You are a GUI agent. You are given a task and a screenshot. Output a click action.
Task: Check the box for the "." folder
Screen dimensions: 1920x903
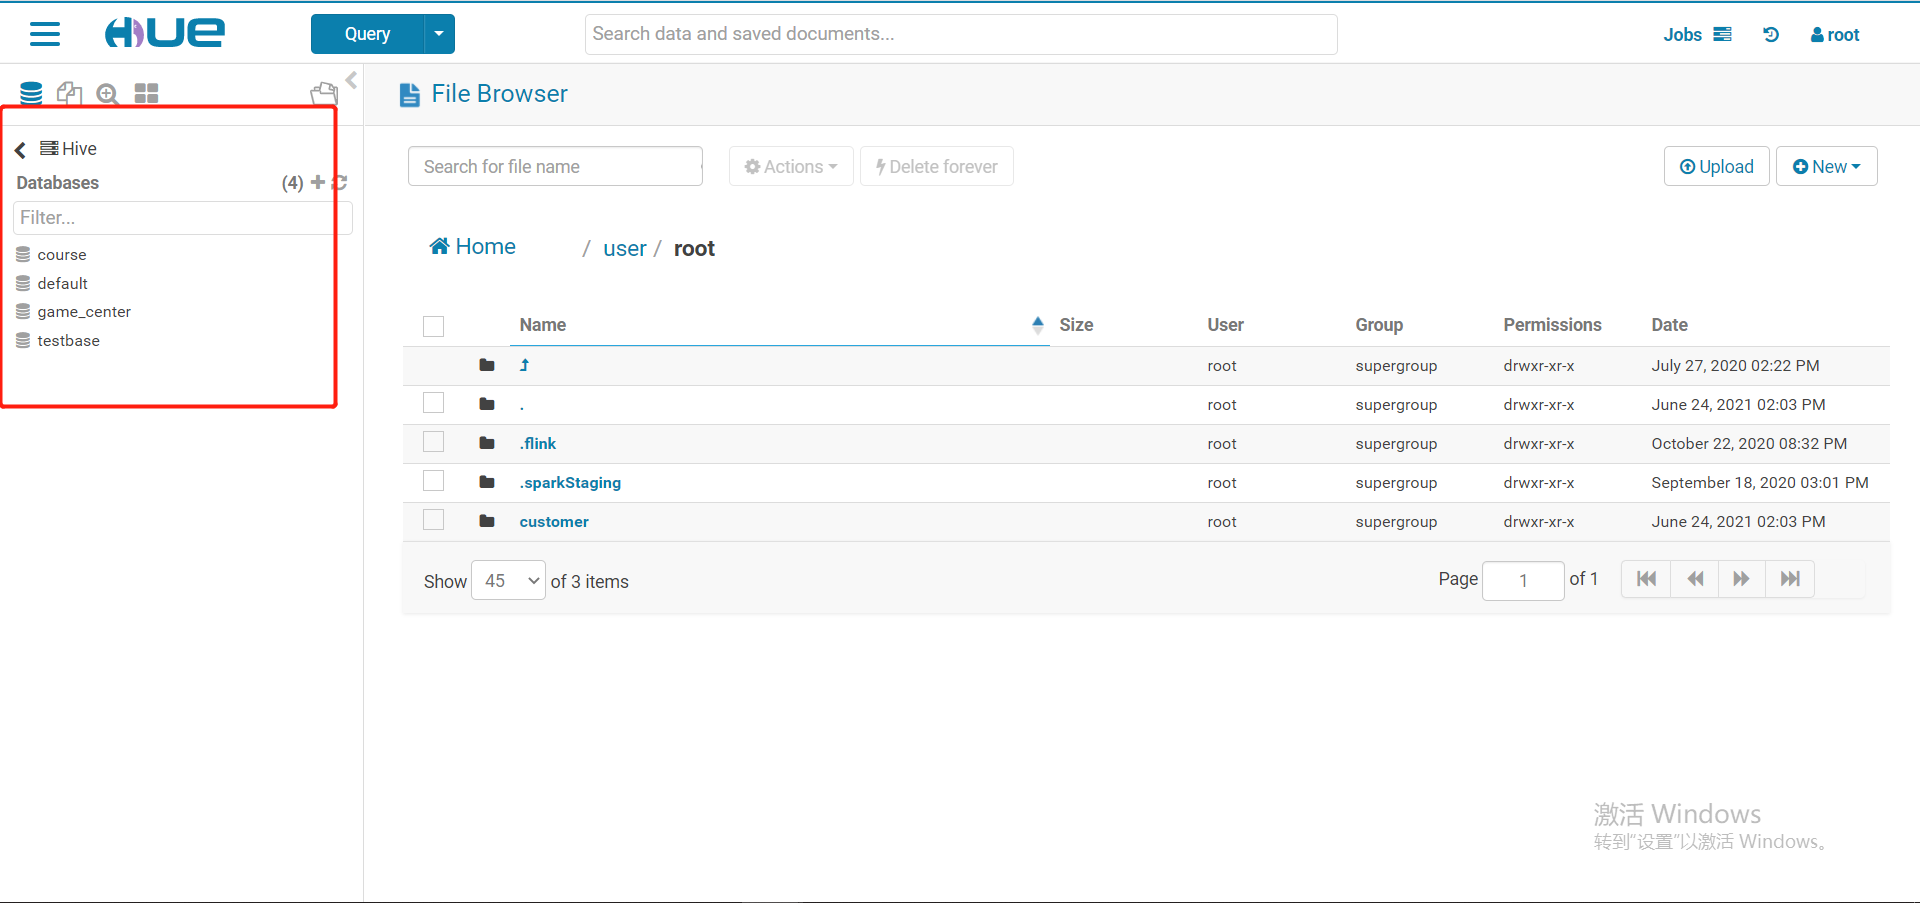pyautogui.click(x=433, y=403)
